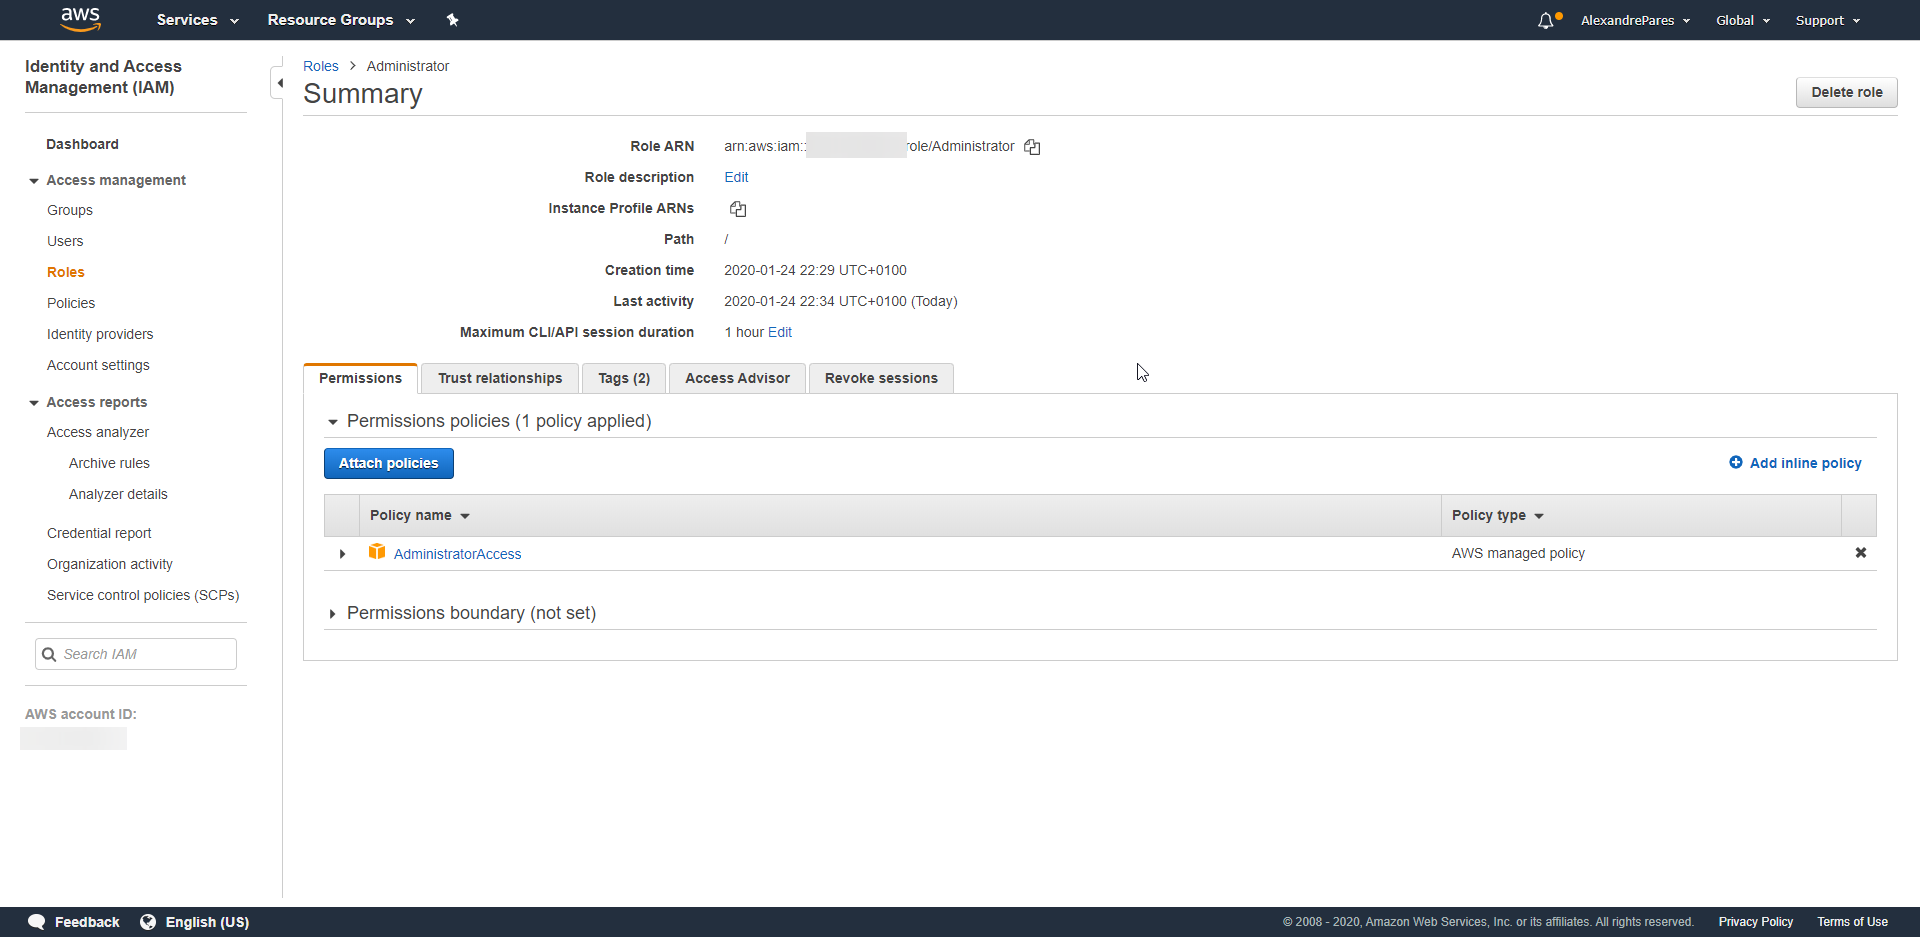Open the AlexandrePares account menu

[1635, 20]
